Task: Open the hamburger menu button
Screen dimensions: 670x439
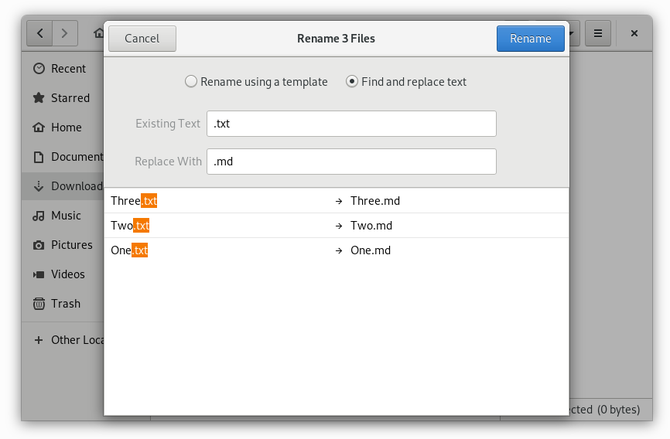Action: pos(598,33)
